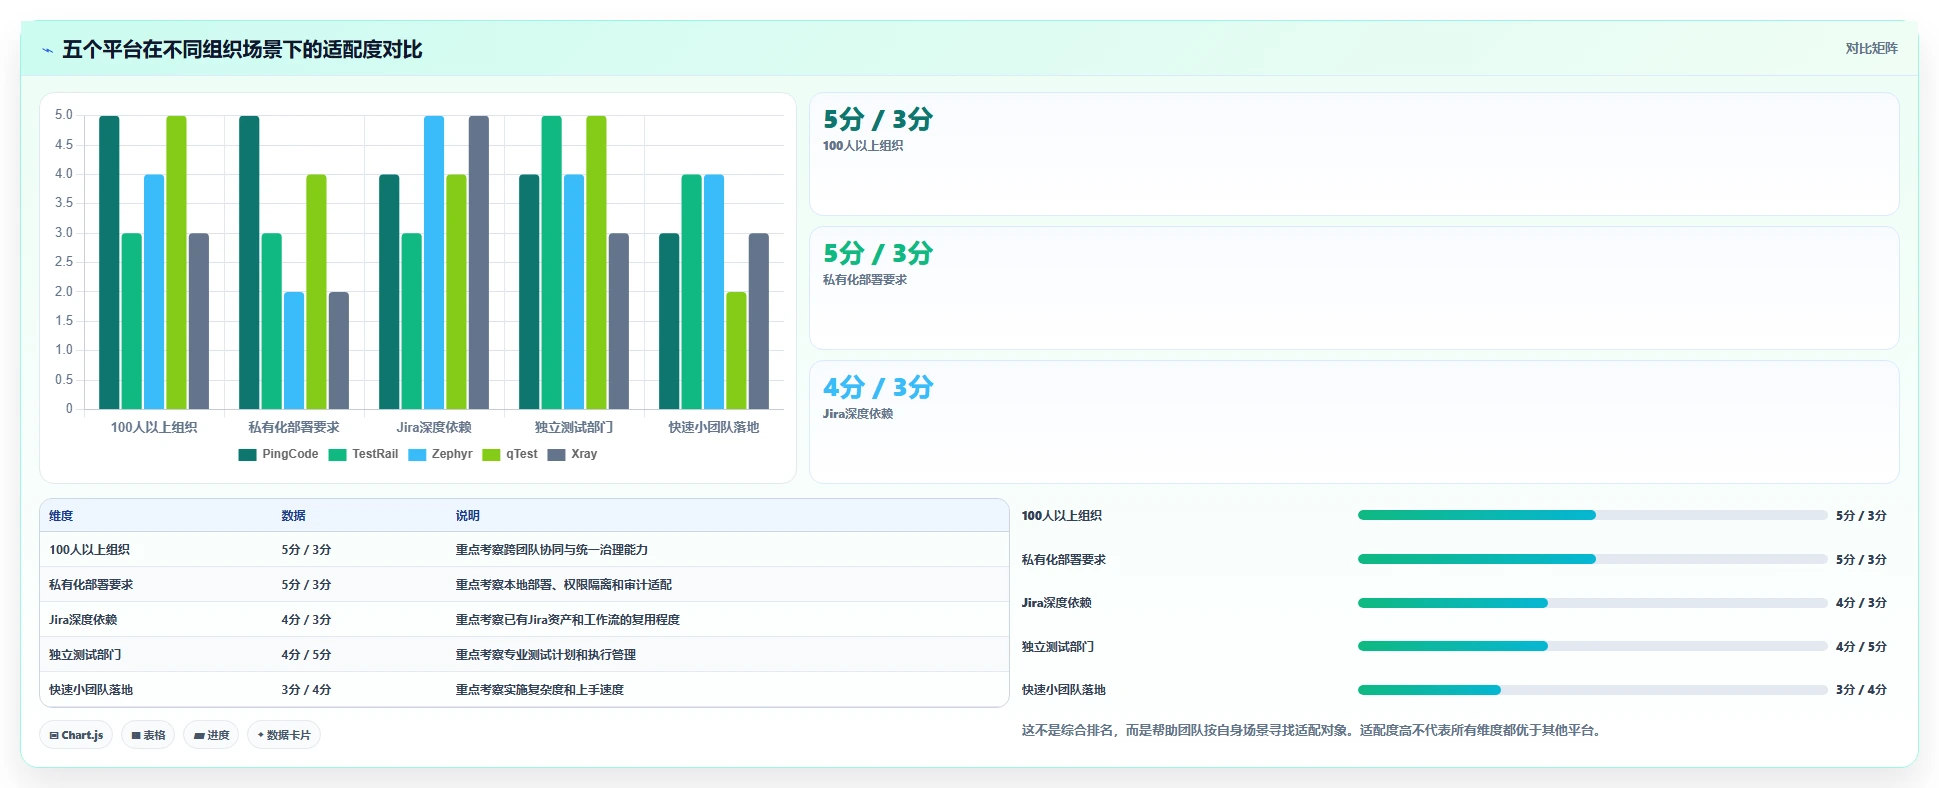Click the page title 五个平台在不同组织场景下的适配度对比
Image resolution: width=1939 pixels, height=788 pixels.
[242, 50]
